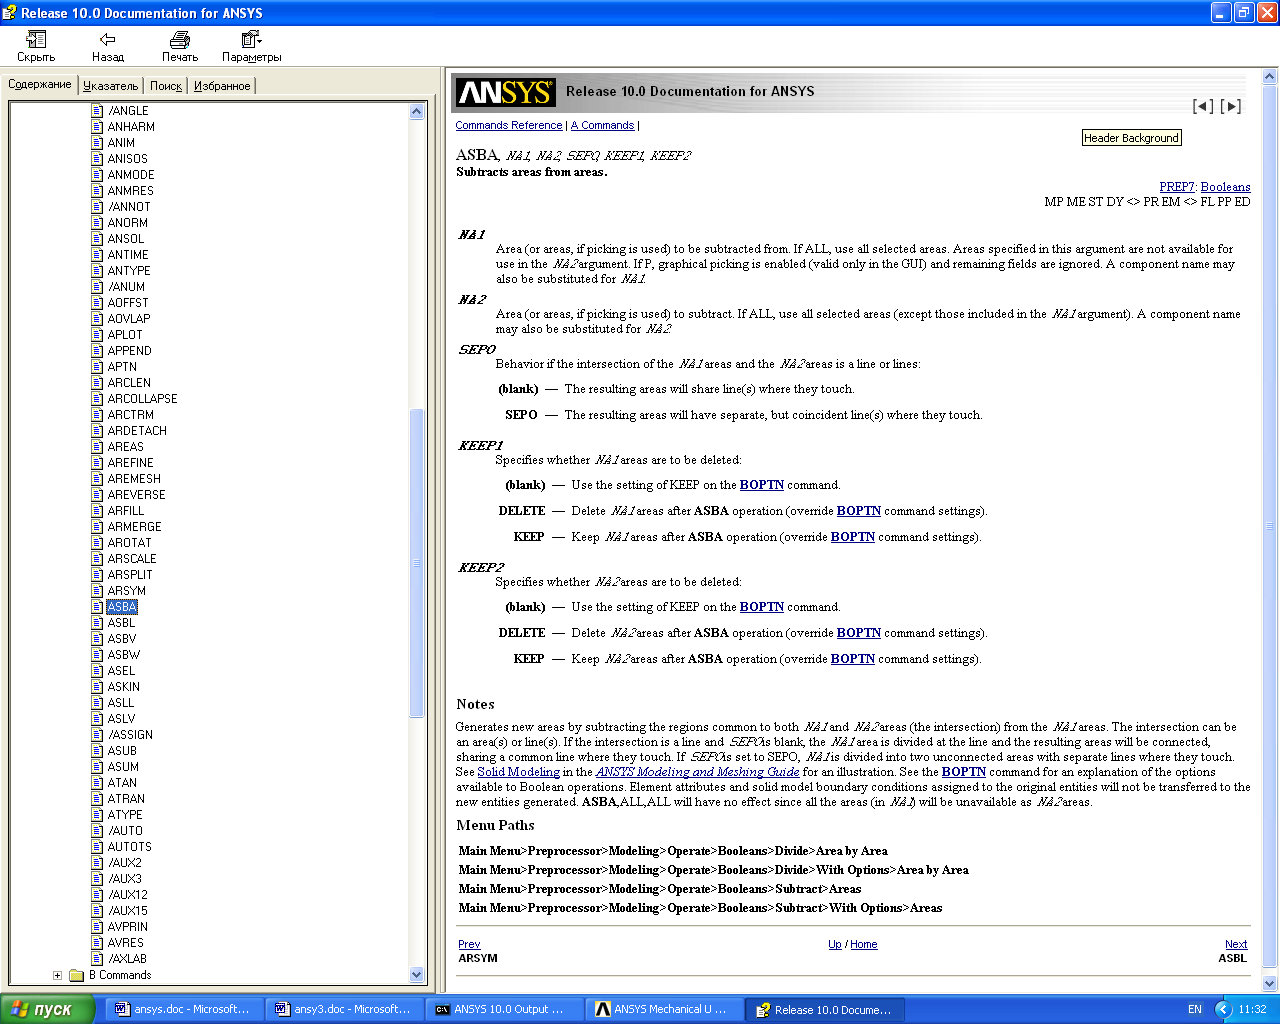Click the page icon beside /ANGLE
The height and width of the screenshot is (1024, 1280).
97,111
